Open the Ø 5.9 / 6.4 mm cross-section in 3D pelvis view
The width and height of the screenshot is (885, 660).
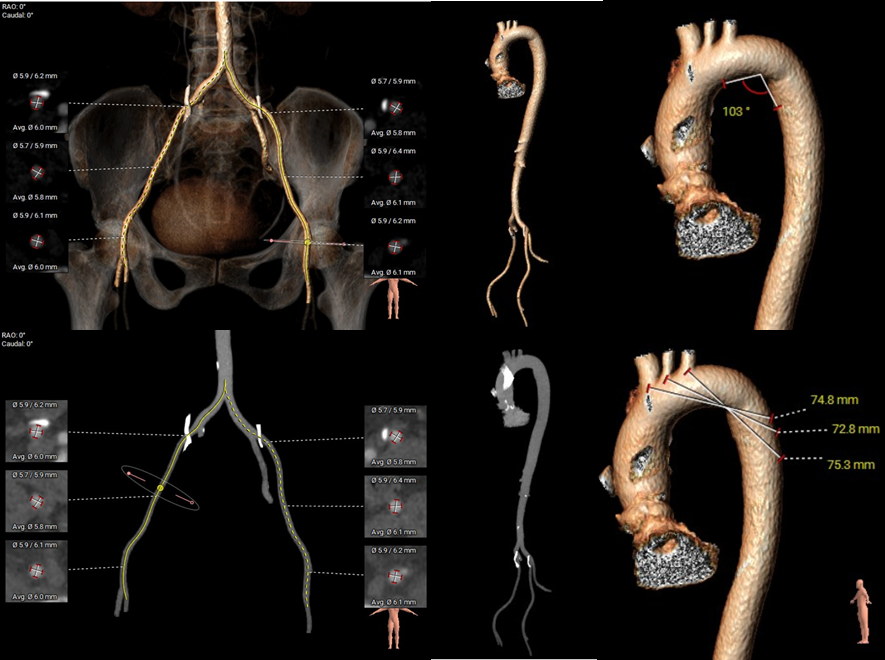click(x=395, y=176)
